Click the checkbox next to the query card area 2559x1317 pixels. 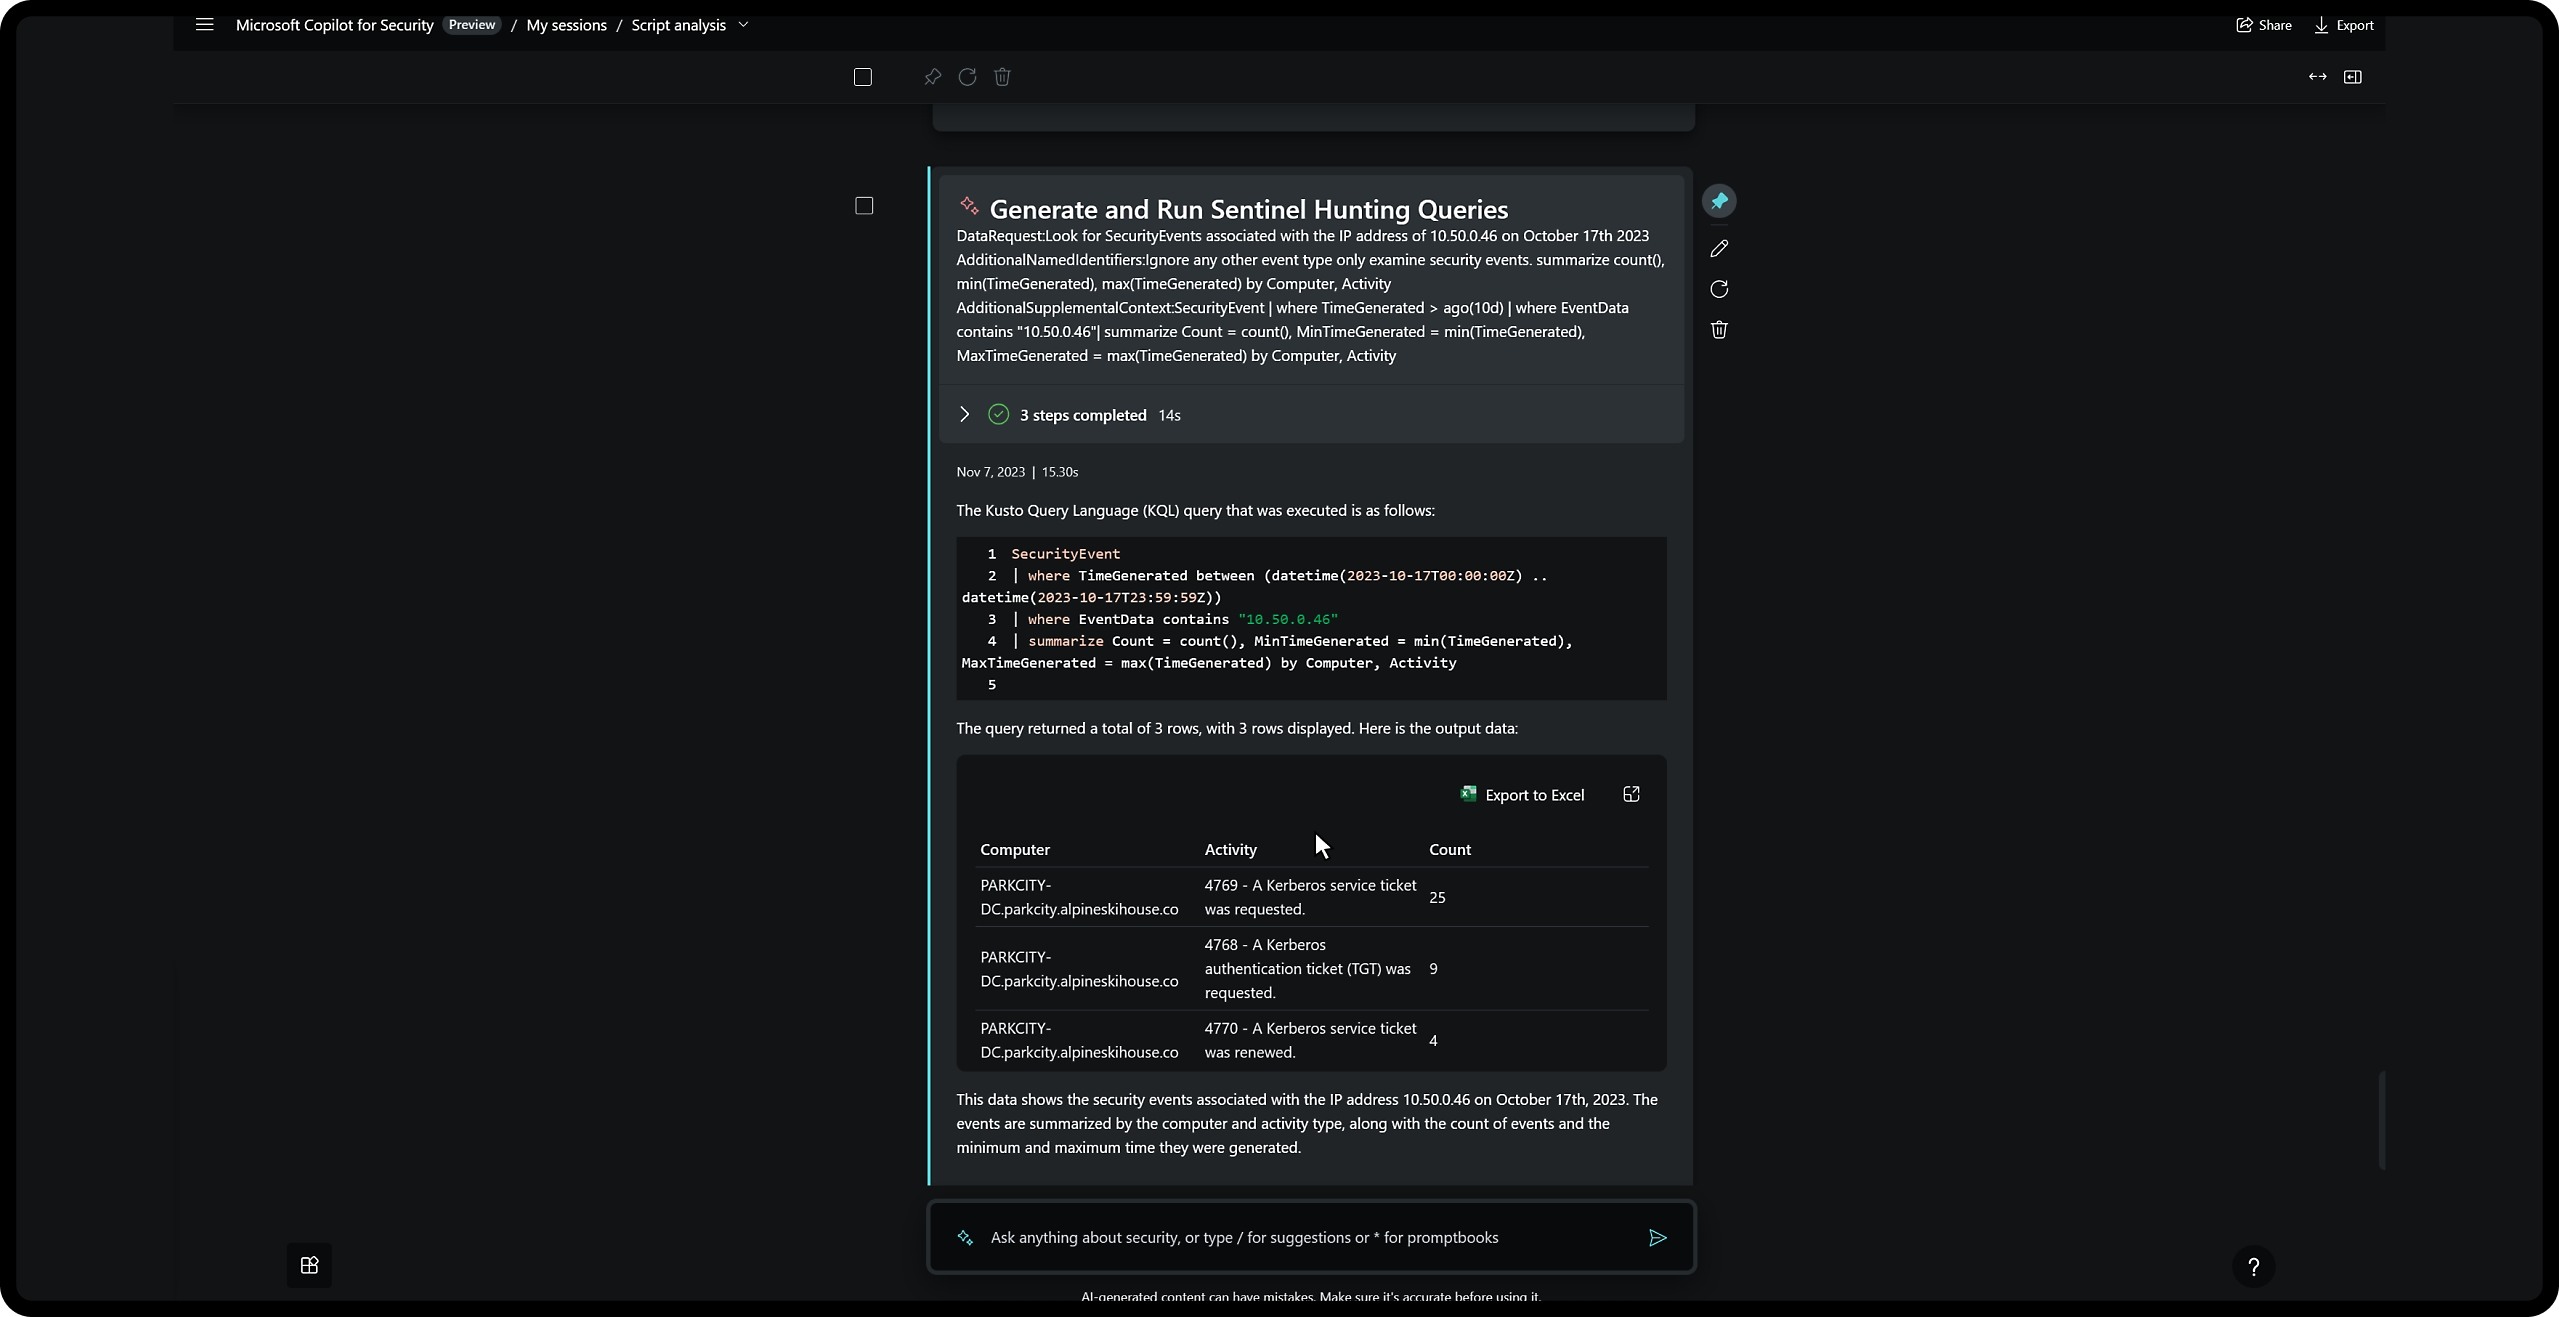pyautogui.click(x=865, y=203)
